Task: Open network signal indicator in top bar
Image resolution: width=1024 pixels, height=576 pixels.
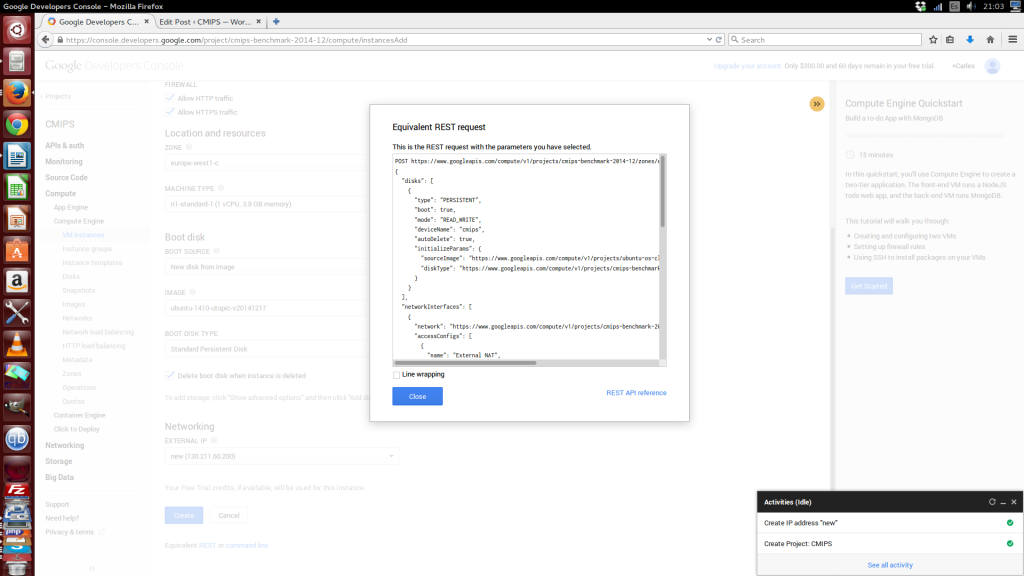Action: [x=938, y=7]
